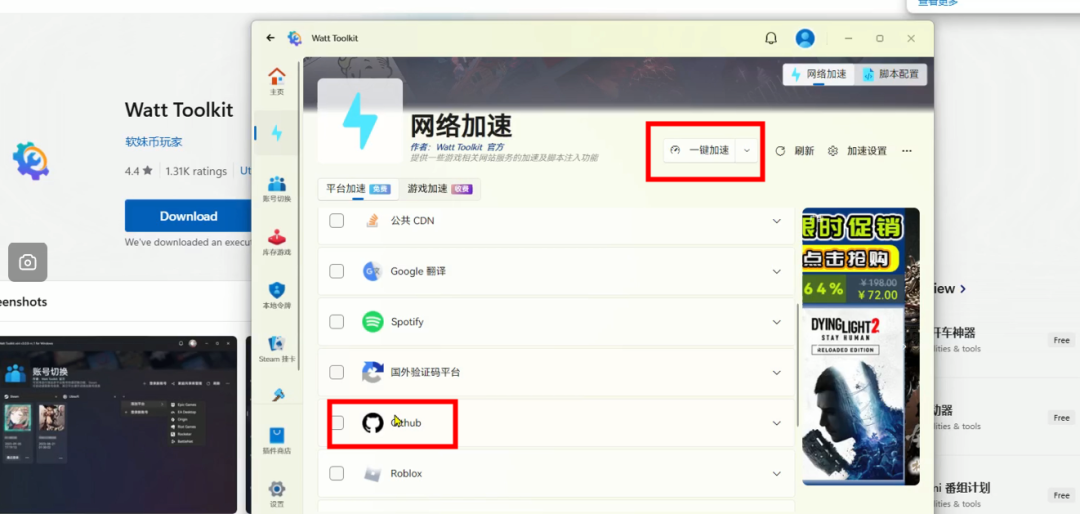This screenshot has width=1080, height=514.
Task: Click the Roblox row label
Action: 406,473
